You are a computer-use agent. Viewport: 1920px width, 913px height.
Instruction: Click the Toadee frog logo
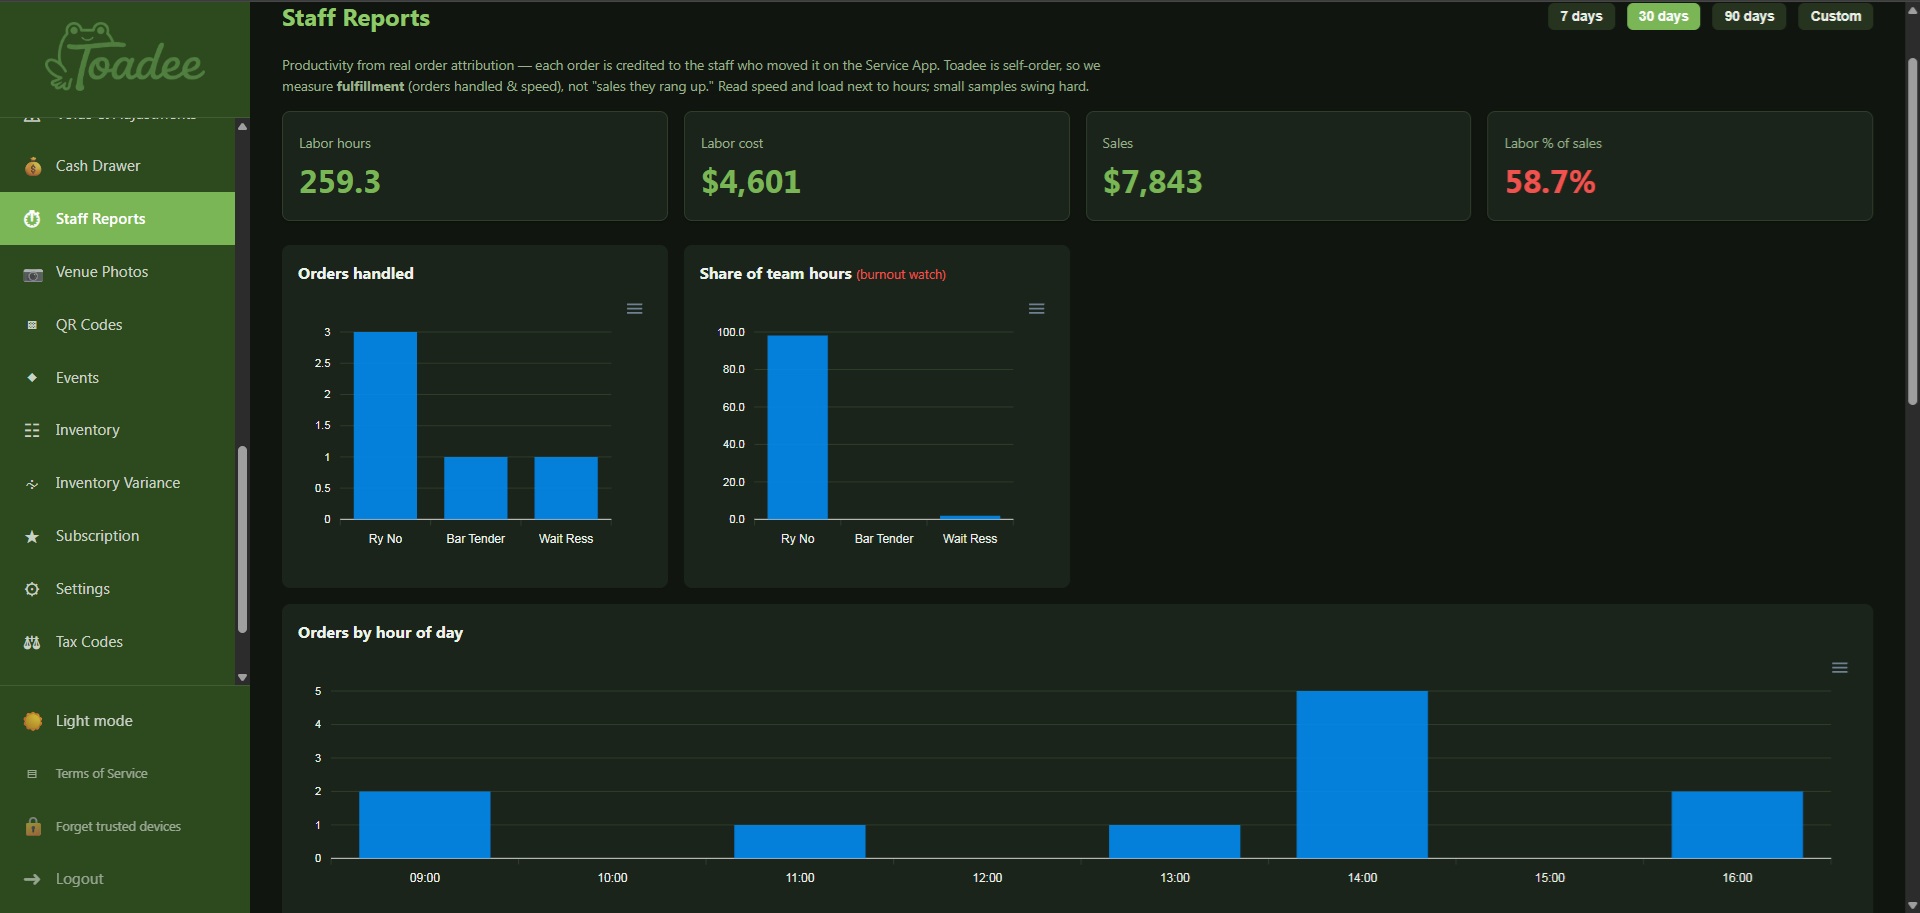click(x=124, y=56)
